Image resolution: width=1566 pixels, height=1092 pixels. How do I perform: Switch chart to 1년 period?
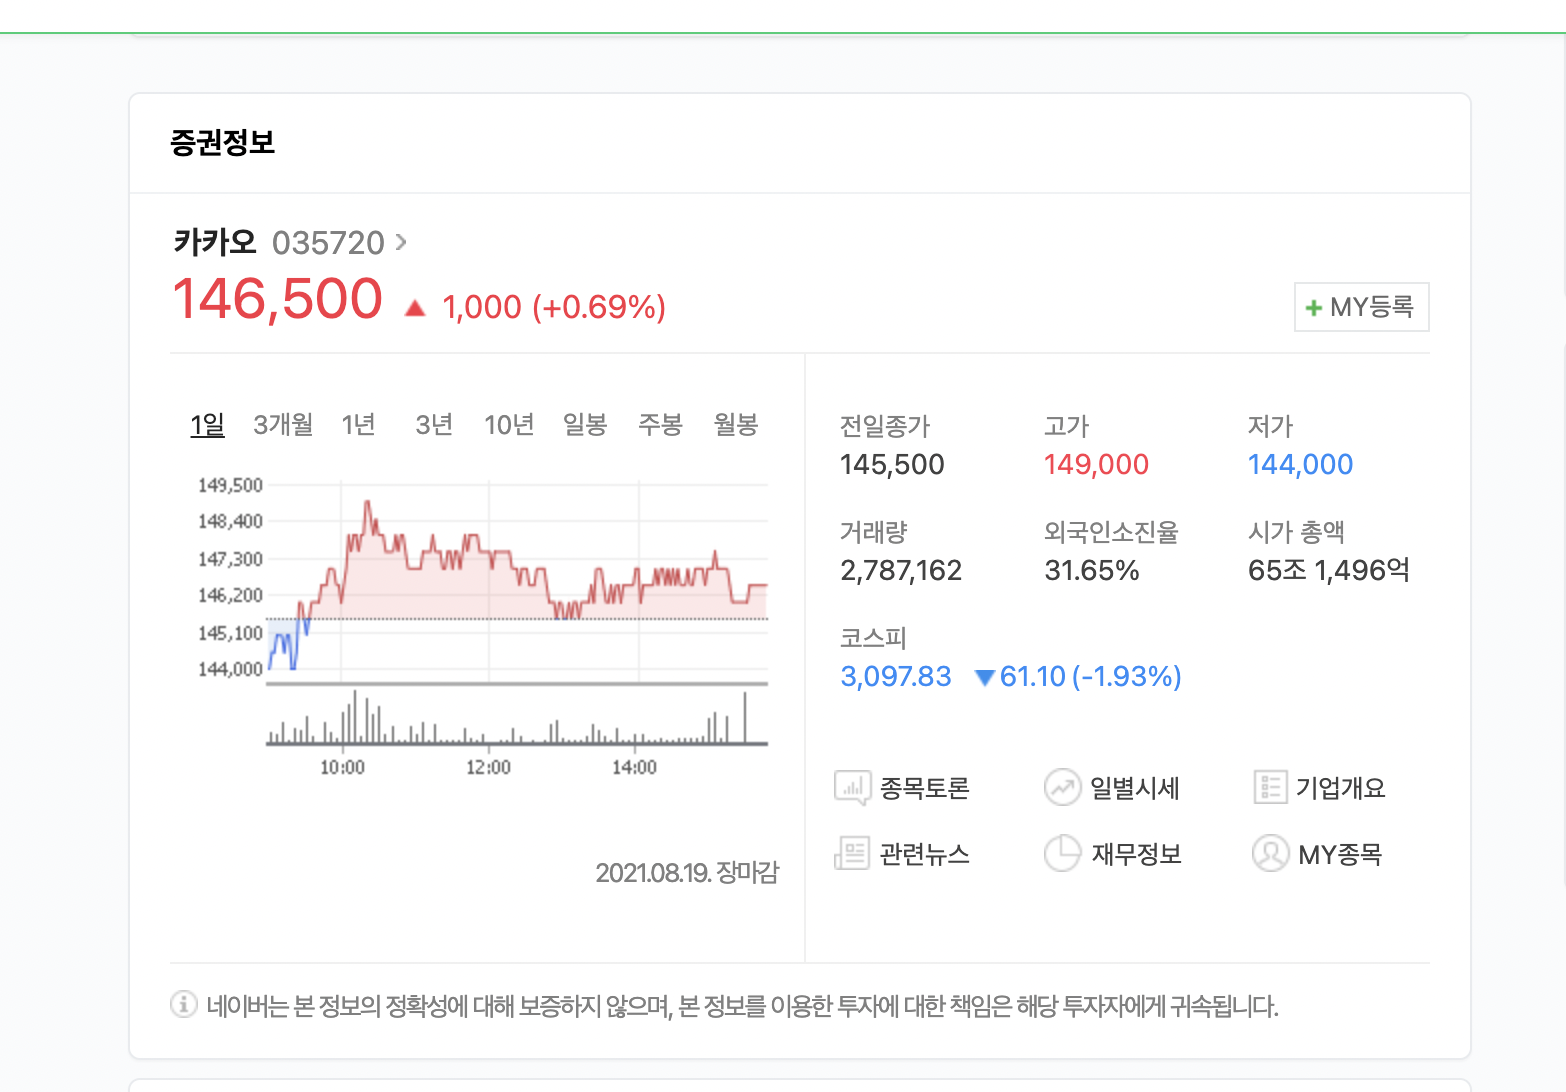[x=358, y=425]
